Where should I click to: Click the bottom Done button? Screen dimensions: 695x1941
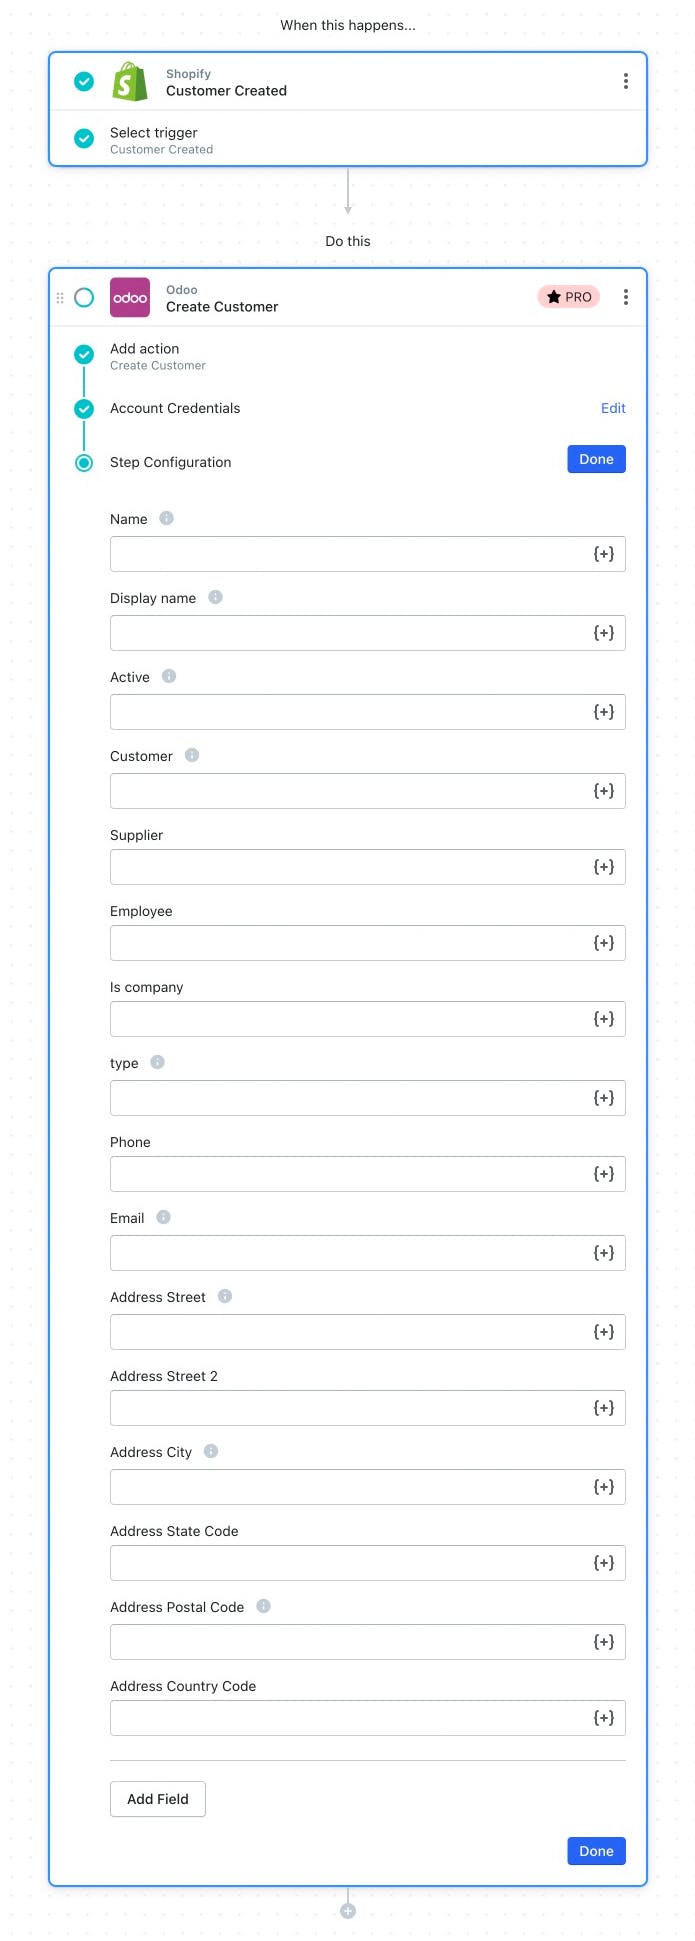tap(596, 1851)
